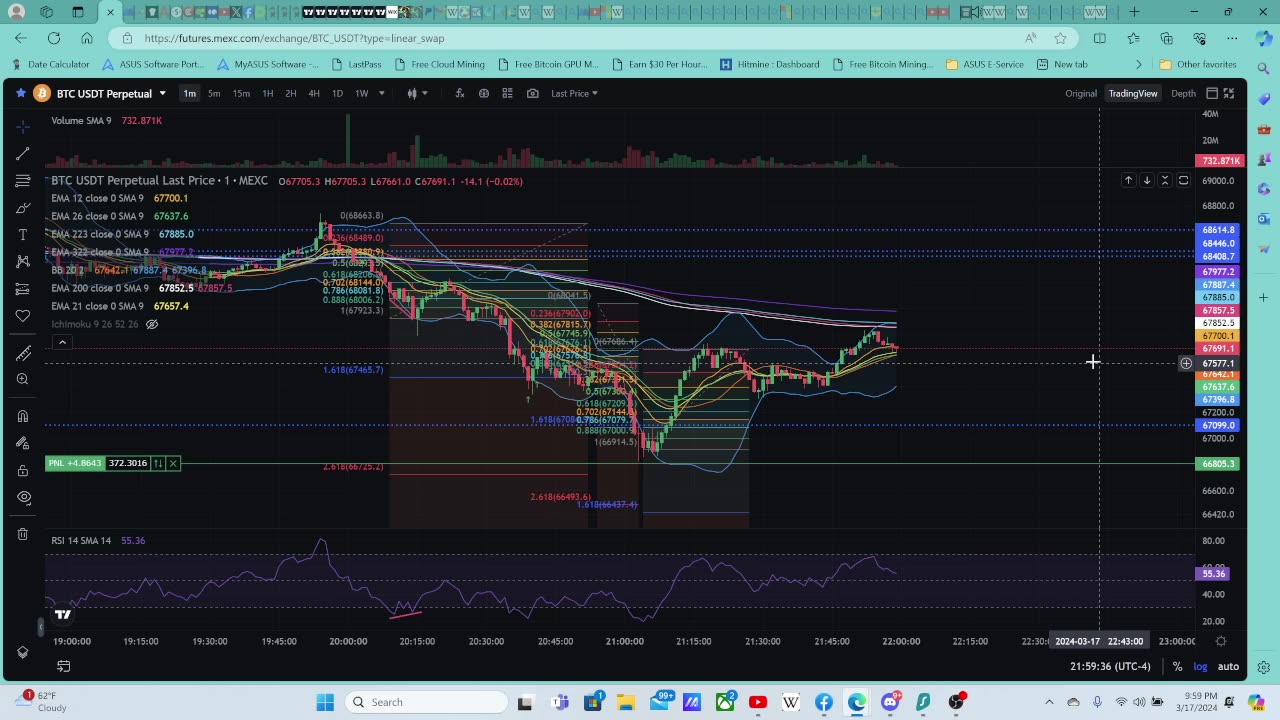
Task: Select the brush drawing tool
Action: point(23,208)
